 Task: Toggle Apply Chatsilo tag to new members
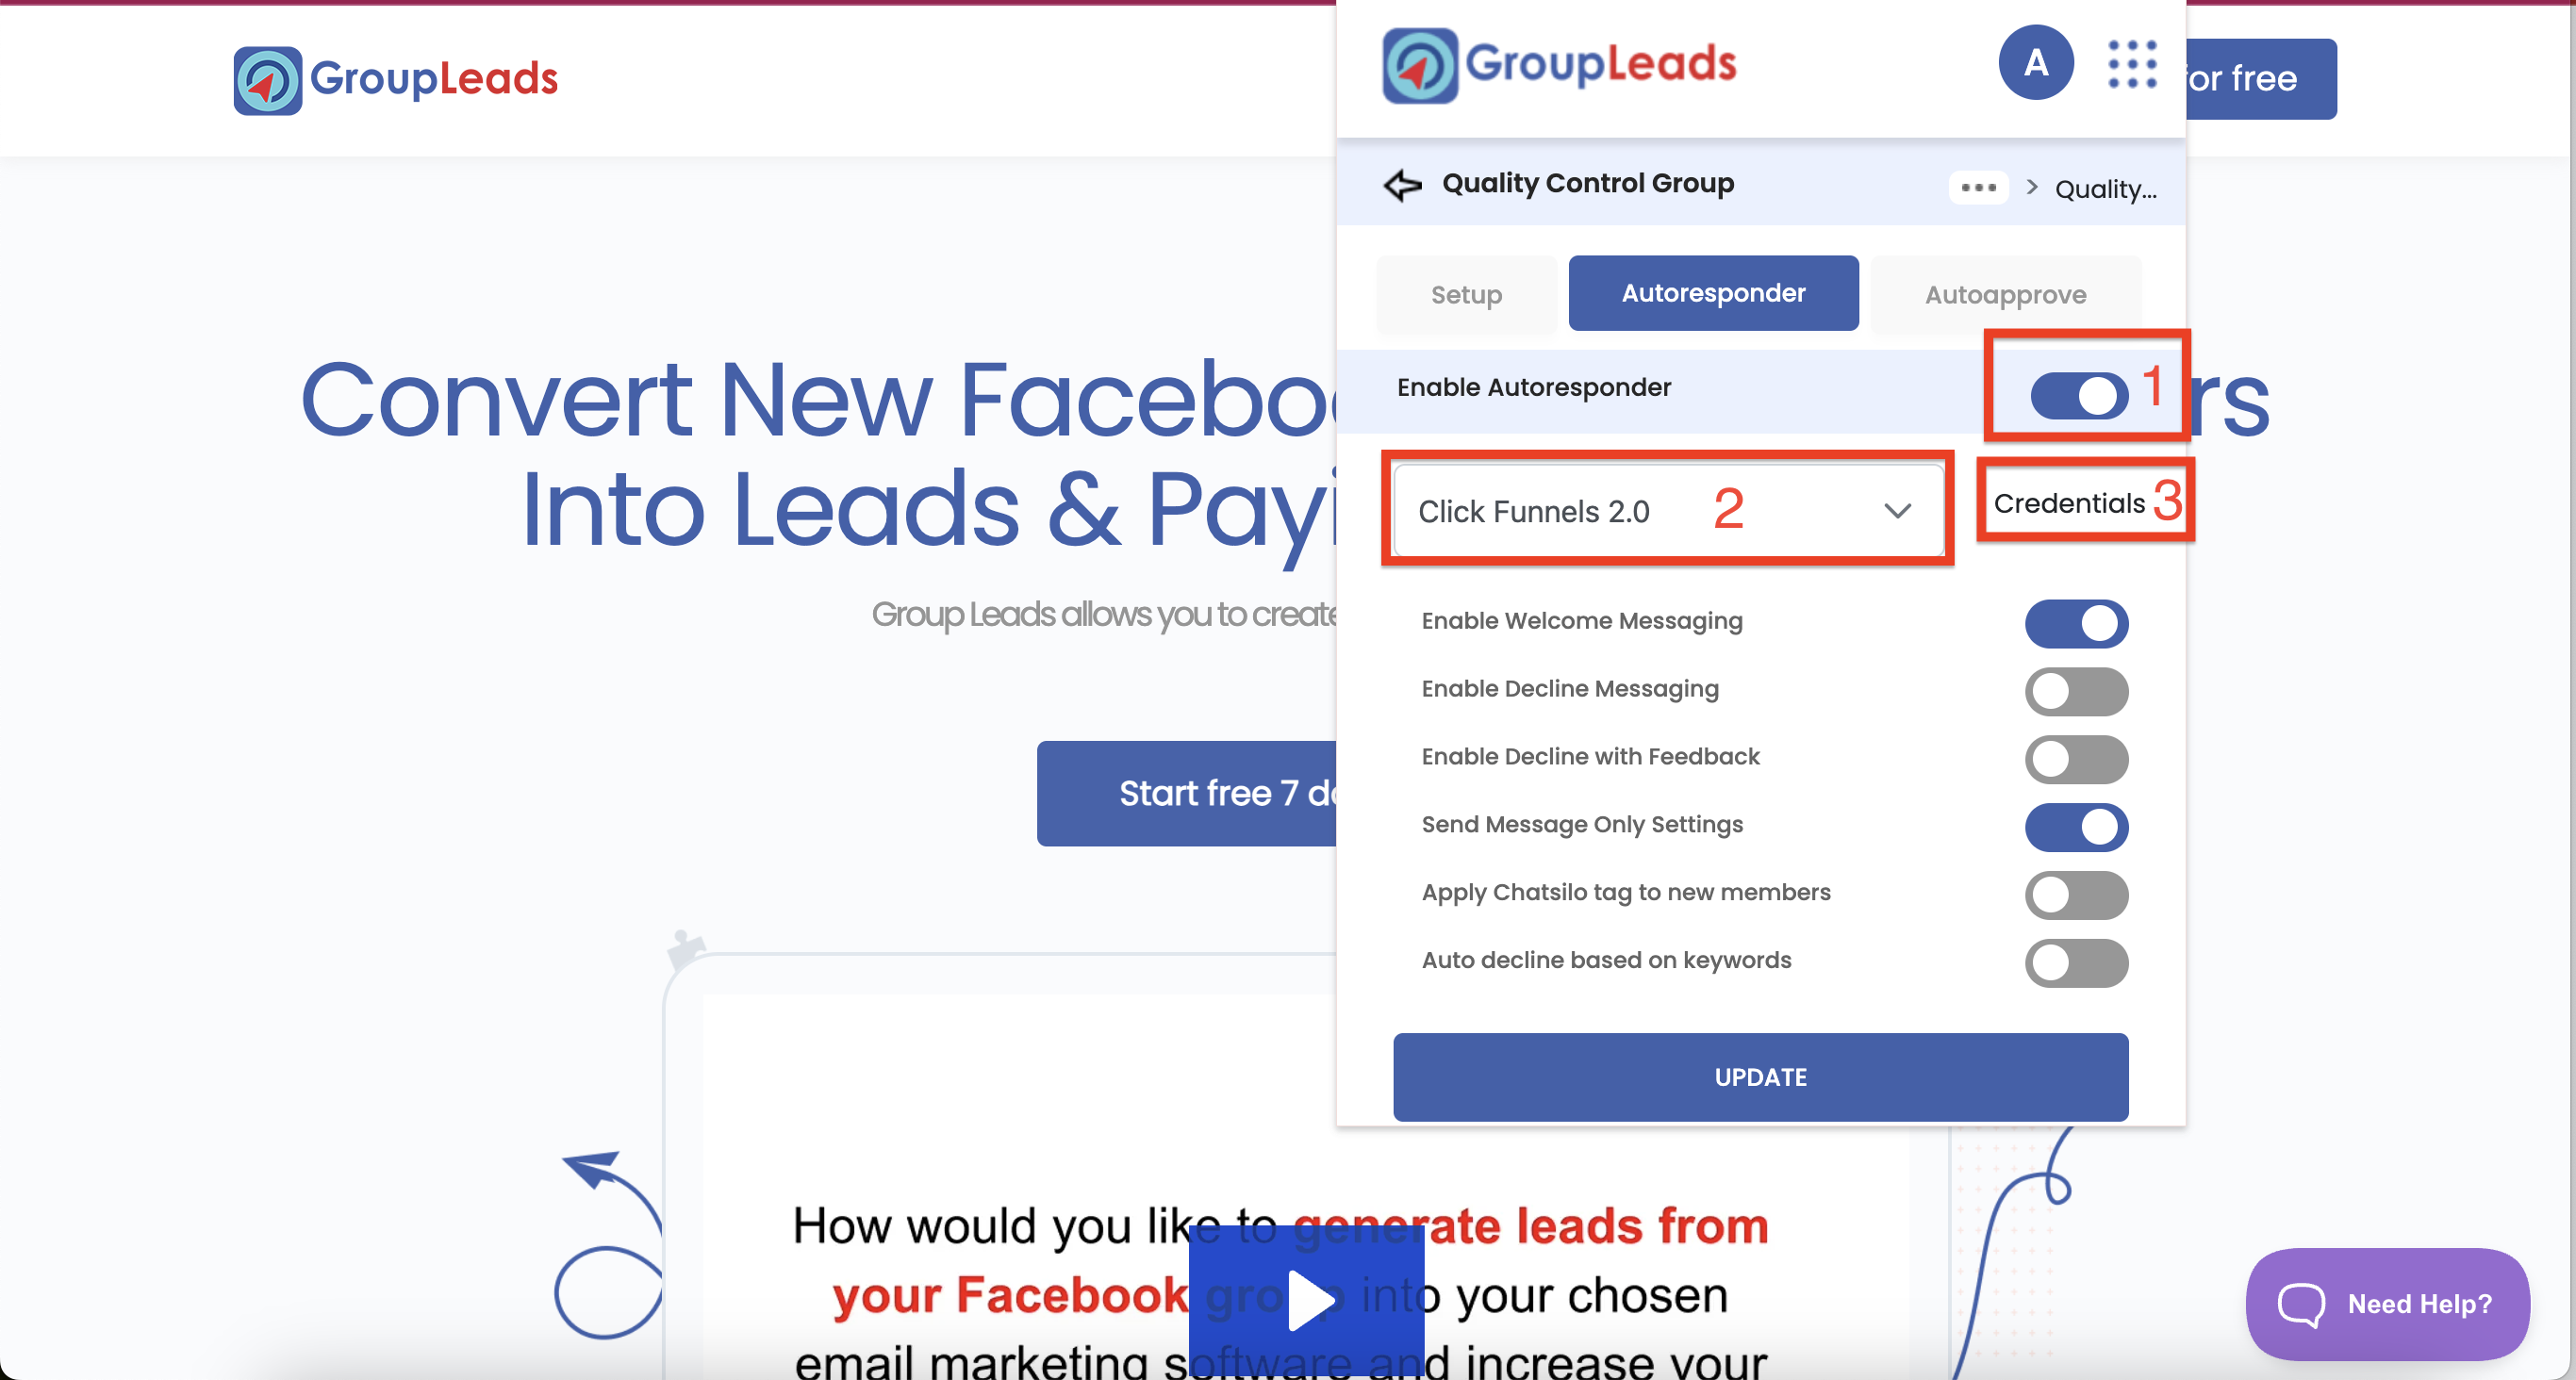2076,894
